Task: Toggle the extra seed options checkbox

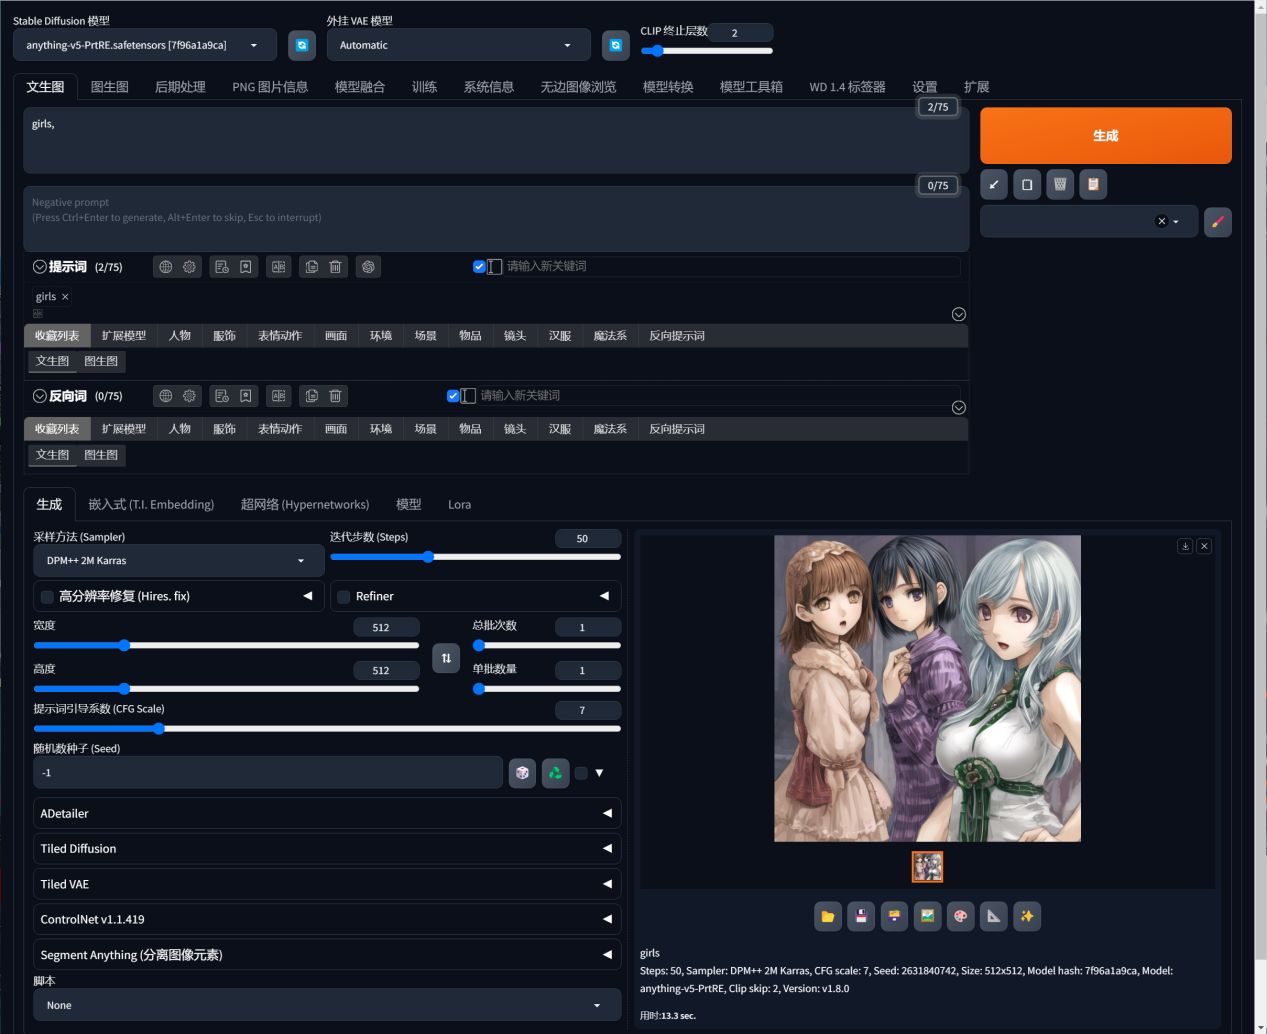Action: point(581,773)
